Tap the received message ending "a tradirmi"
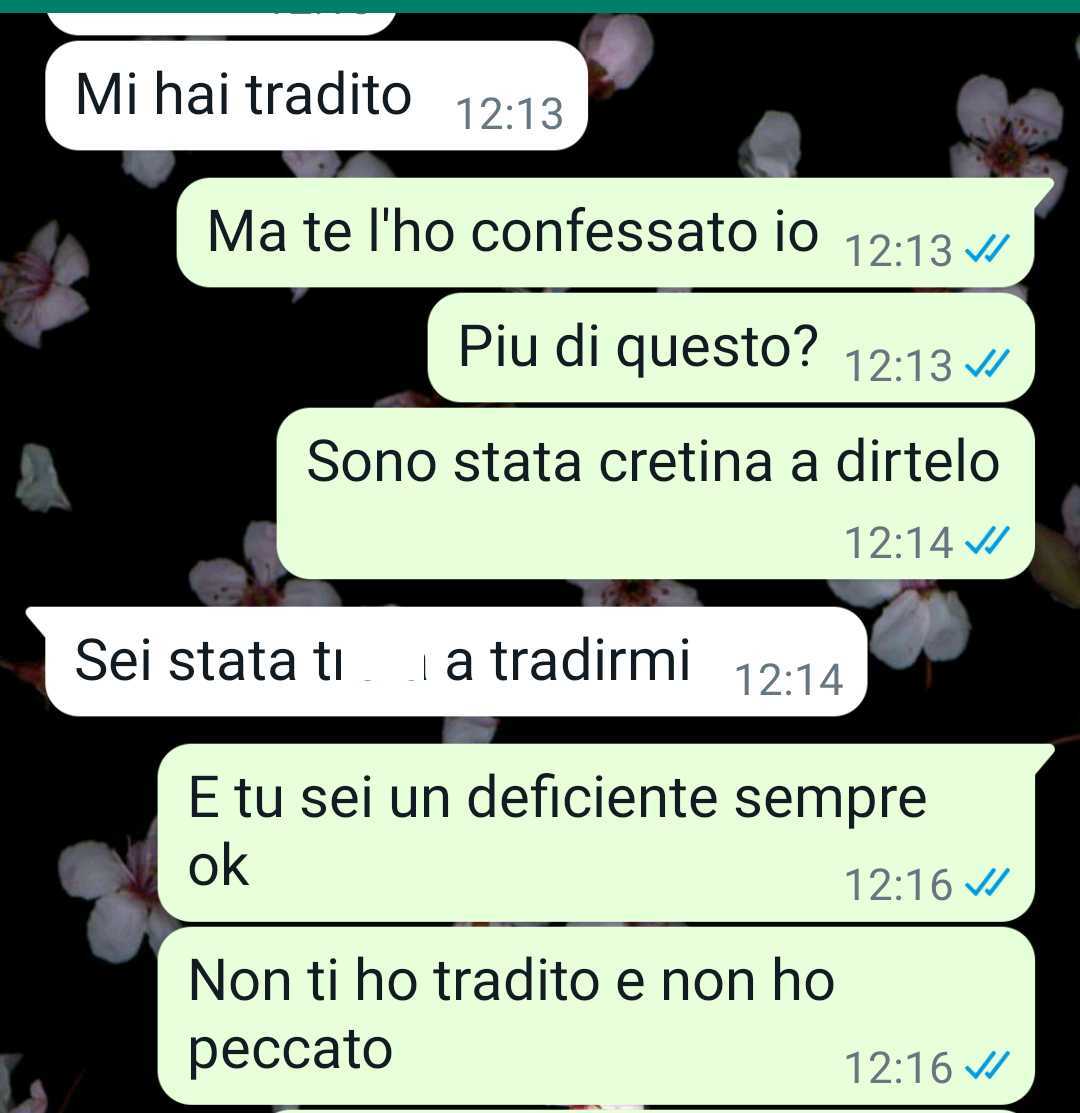Viewport: 1080px width, 1113px height. coord(447,662)
